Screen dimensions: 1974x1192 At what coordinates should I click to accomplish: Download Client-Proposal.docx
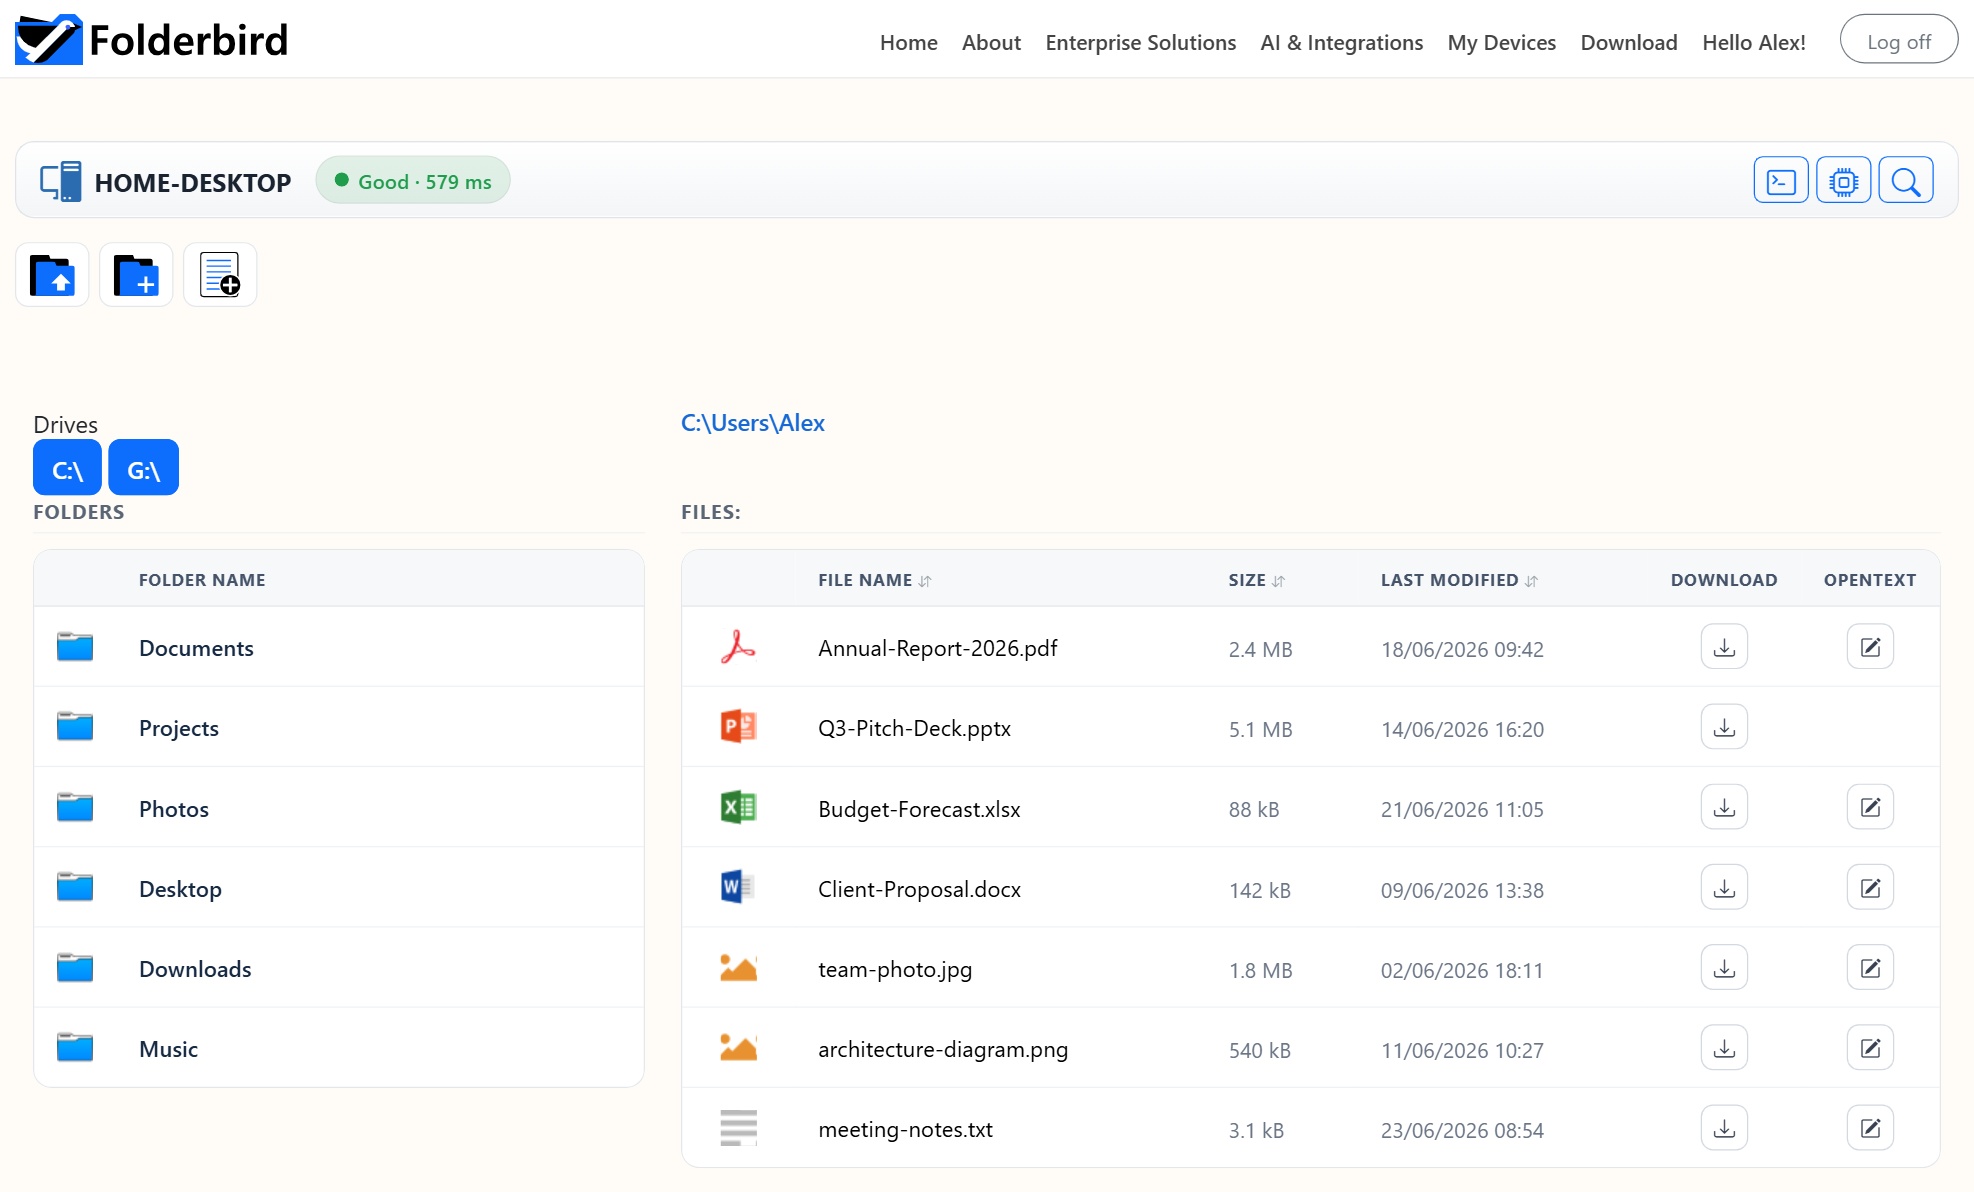[x=1724, y=888]
